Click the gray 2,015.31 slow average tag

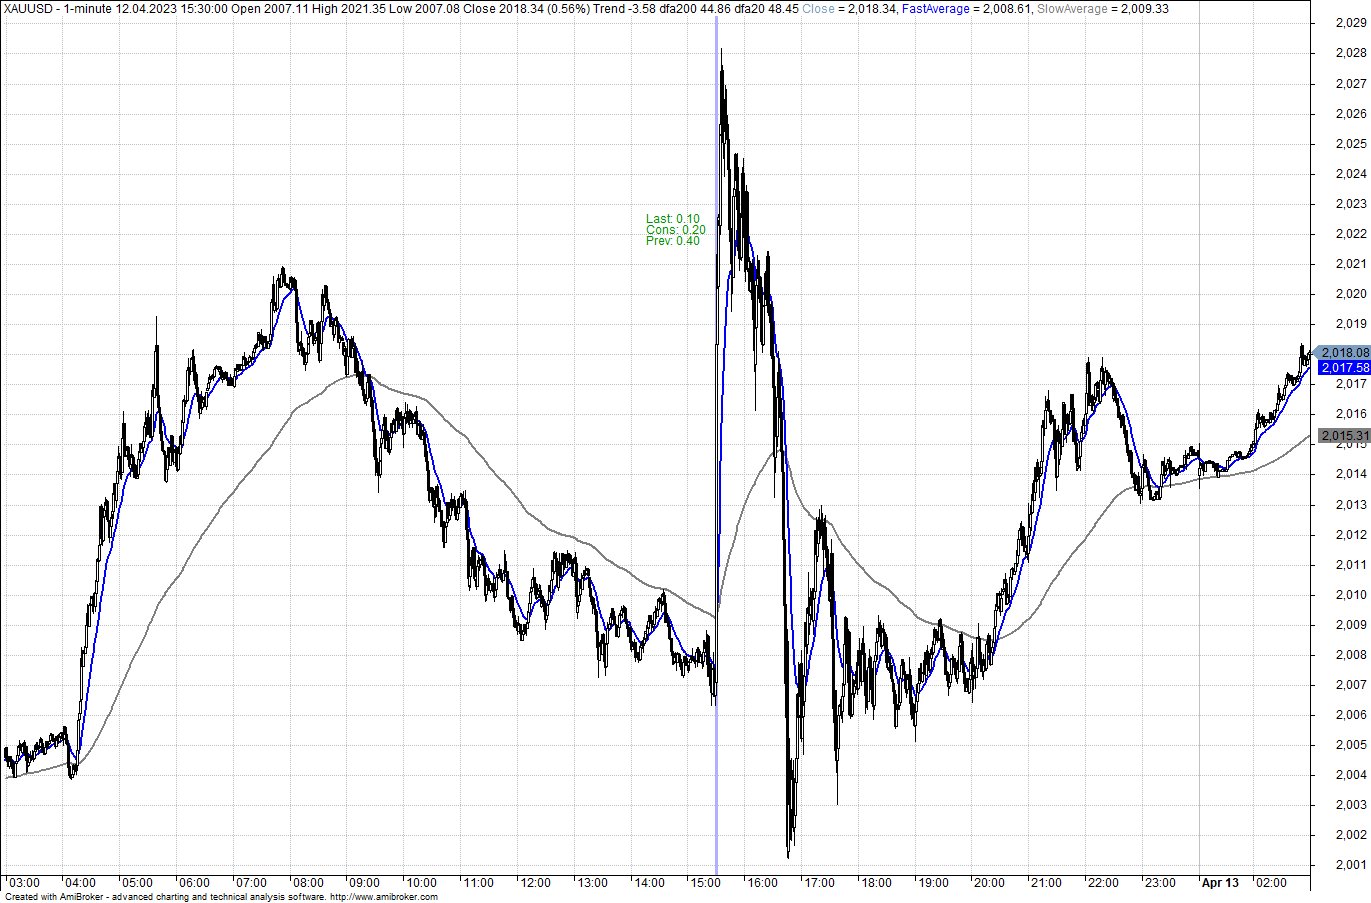(x=1344, y=436)
